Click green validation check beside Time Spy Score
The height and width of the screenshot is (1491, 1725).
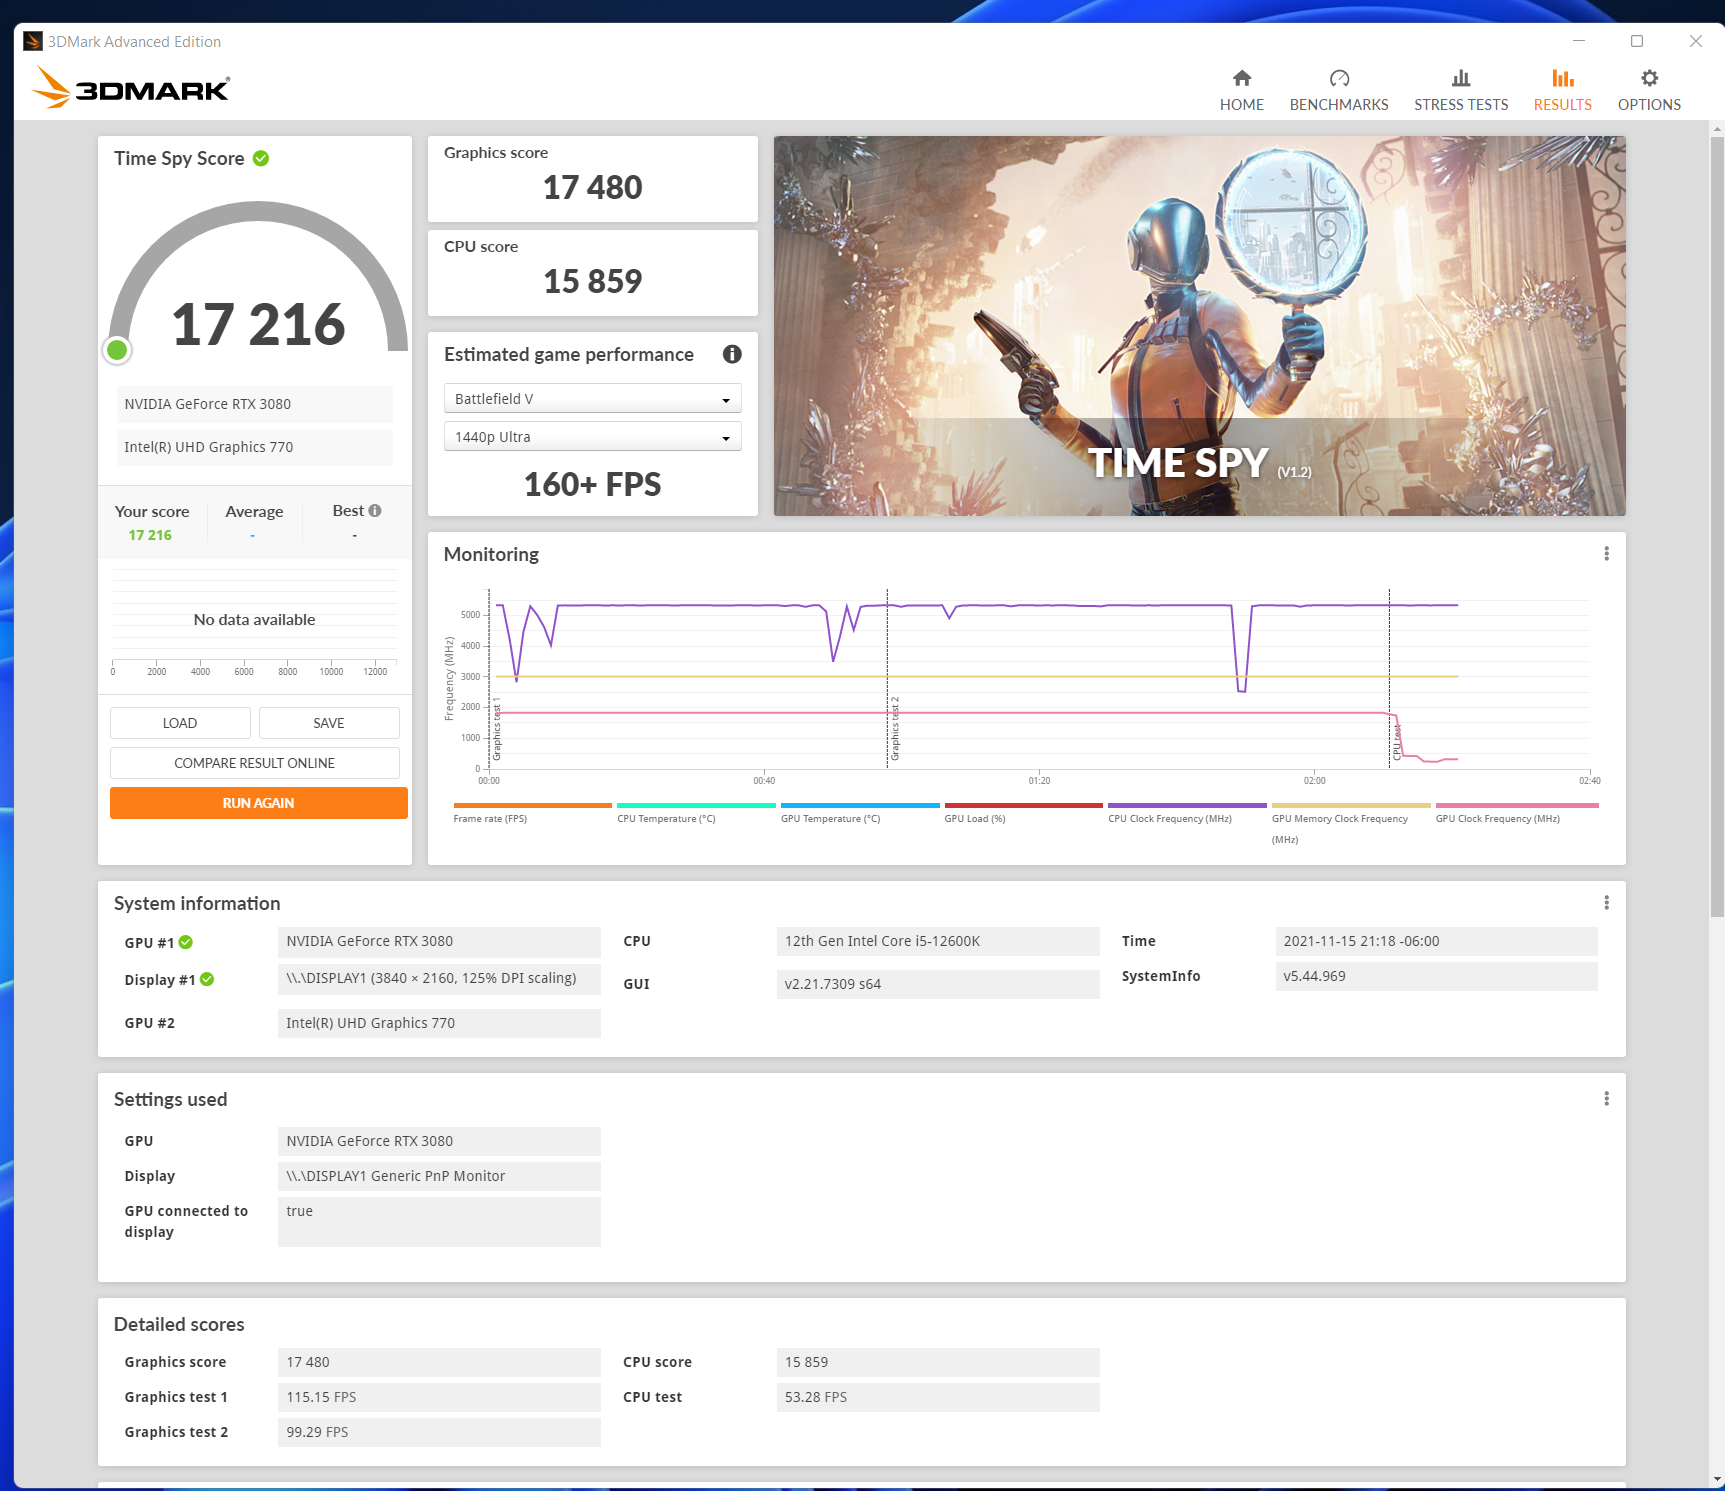261,158
